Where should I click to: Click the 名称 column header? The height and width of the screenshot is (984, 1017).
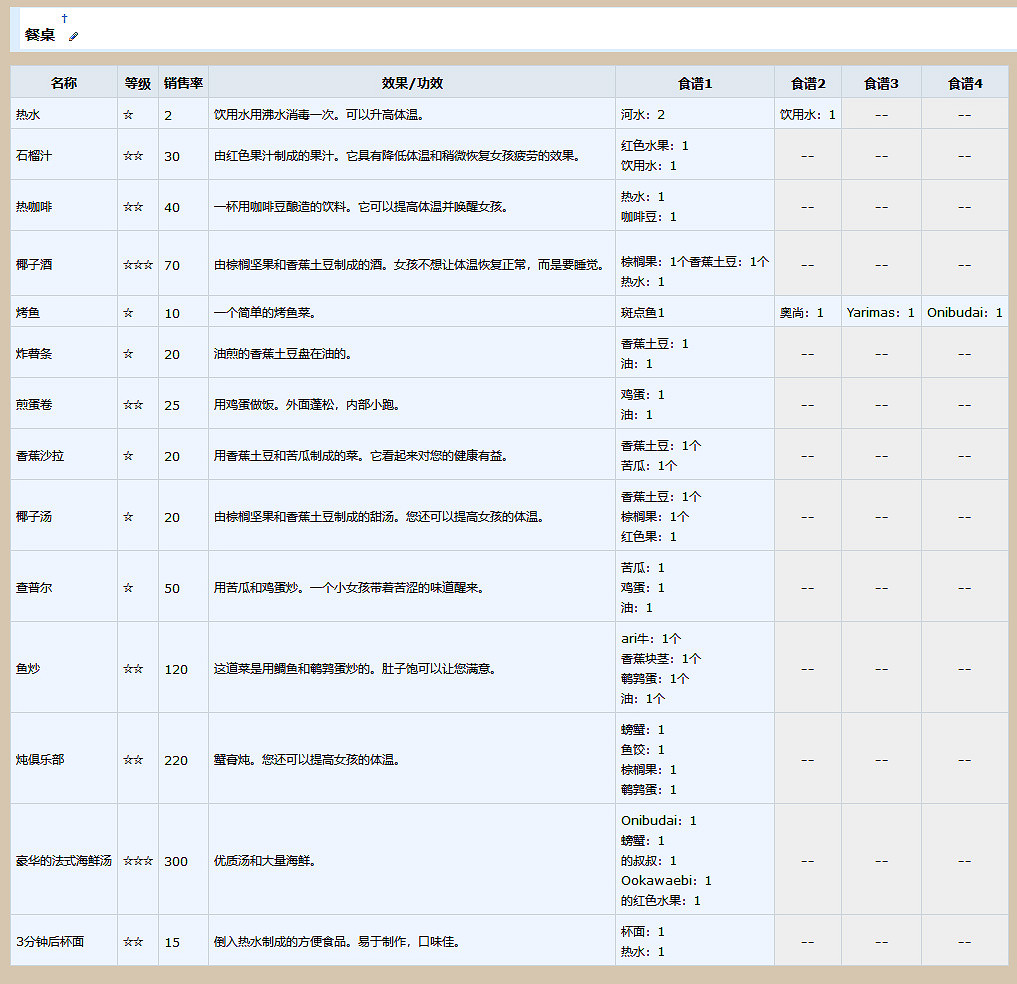[65, 82]
